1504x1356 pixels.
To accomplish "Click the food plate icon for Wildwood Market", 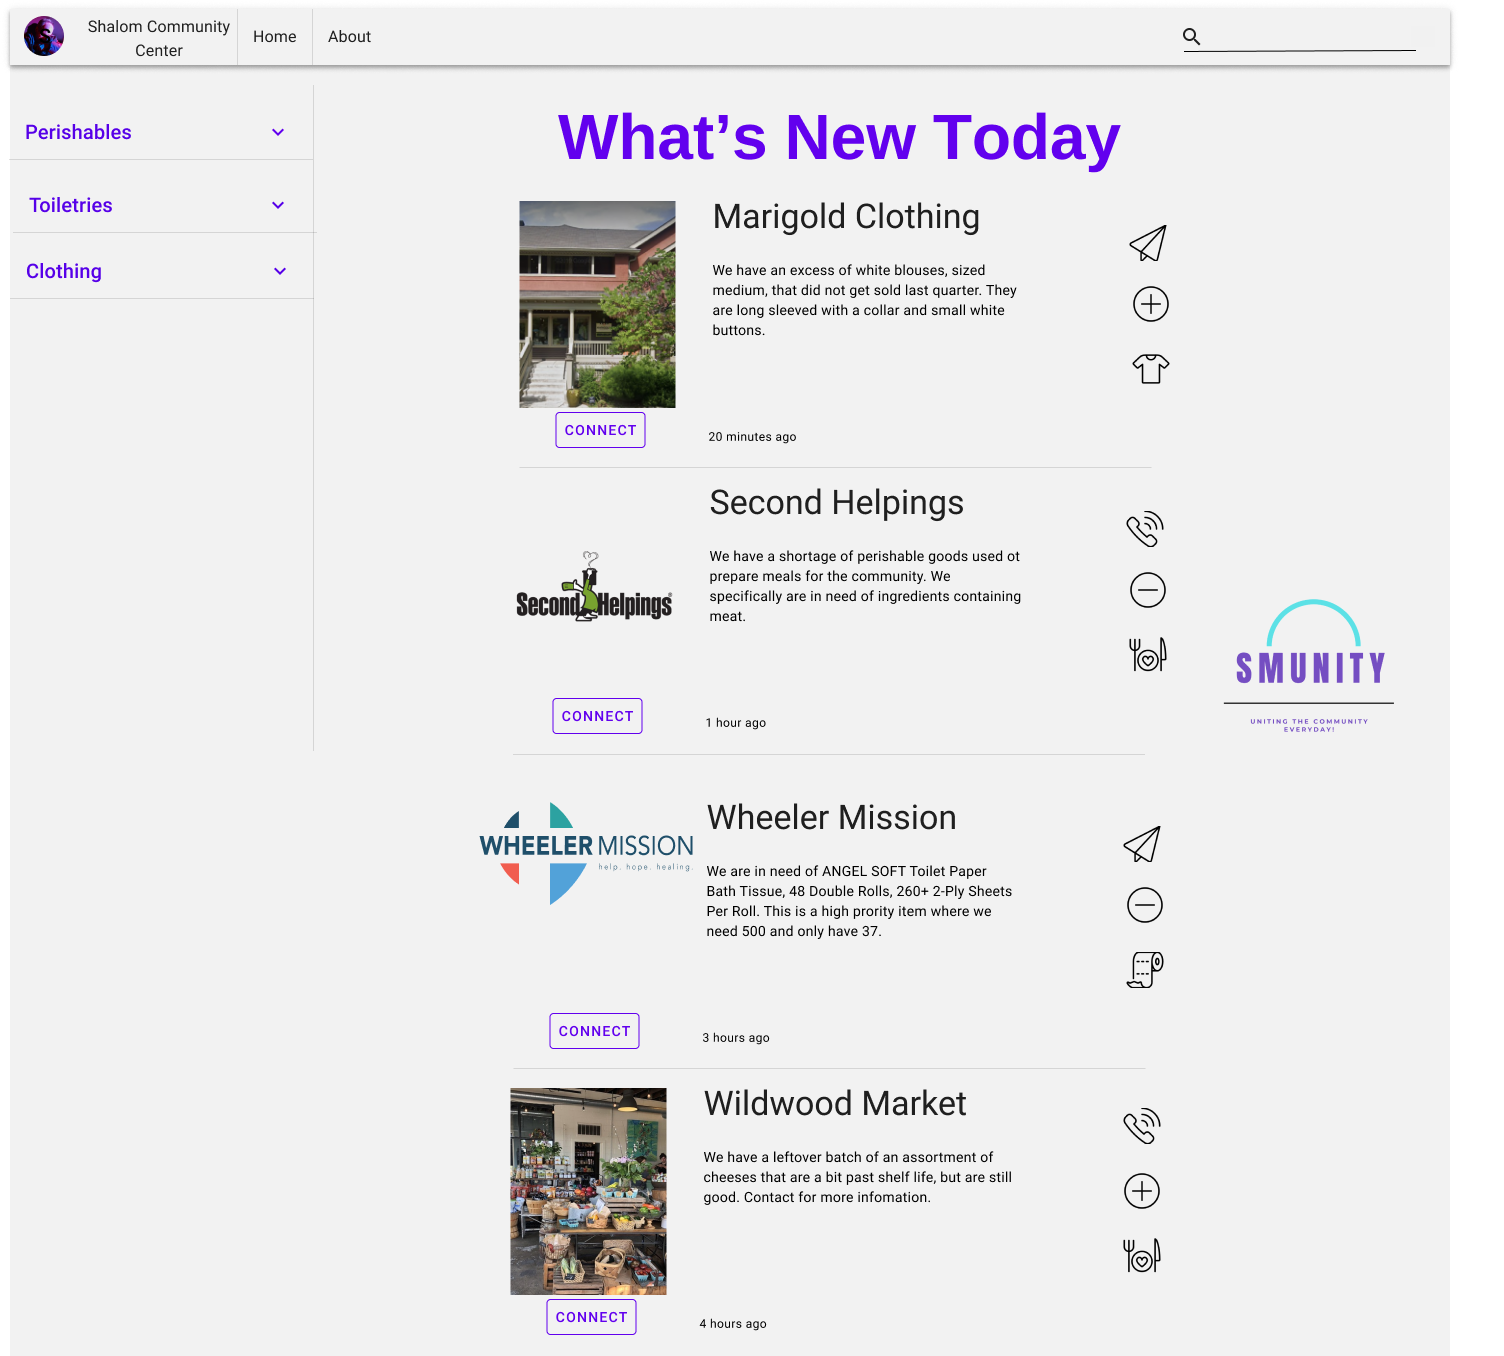I will (1141, 1255).
